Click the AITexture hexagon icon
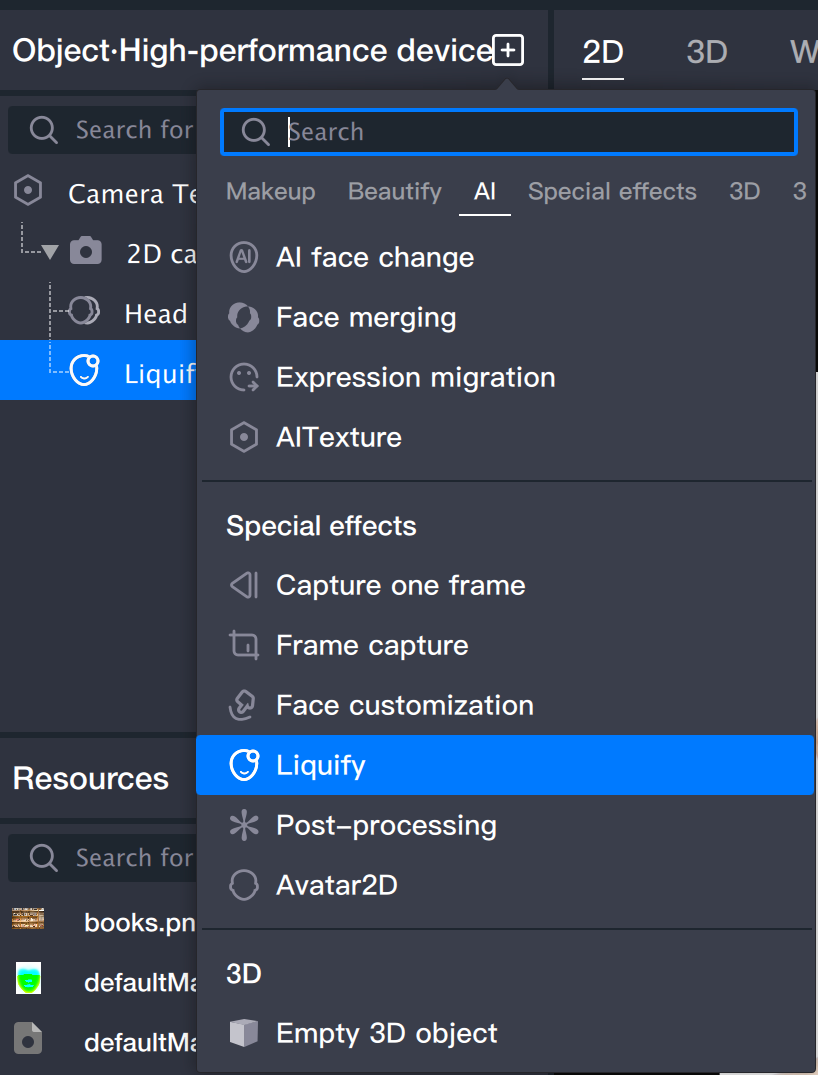818x1075 pixels. 243,437
